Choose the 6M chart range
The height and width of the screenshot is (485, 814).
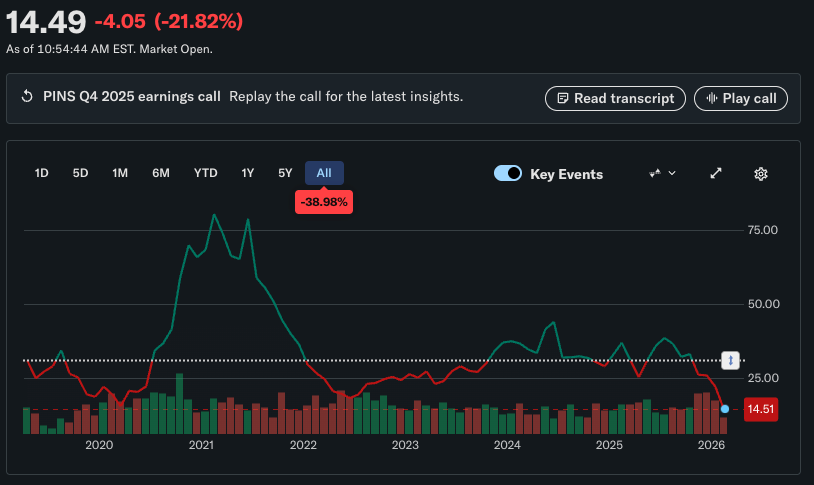pyautogui.click(x=161, y=173)
